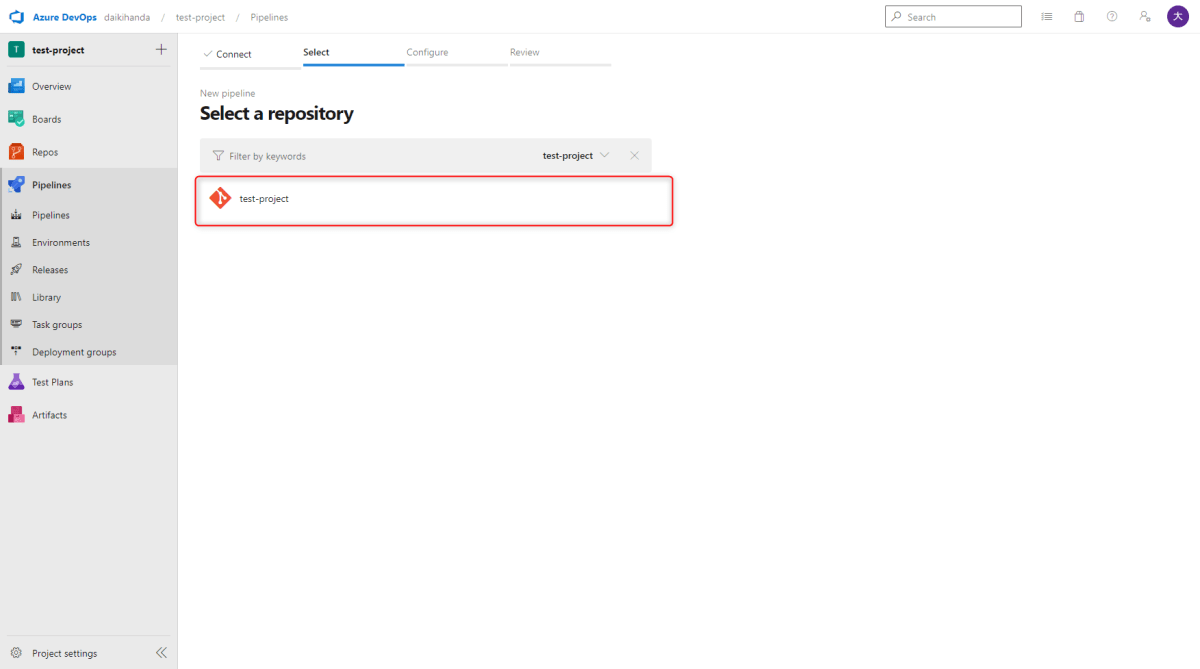This screenshot has width=1200, height=669.
Task: Click the Git icon of test-project repository
Action: coord(220,199)
